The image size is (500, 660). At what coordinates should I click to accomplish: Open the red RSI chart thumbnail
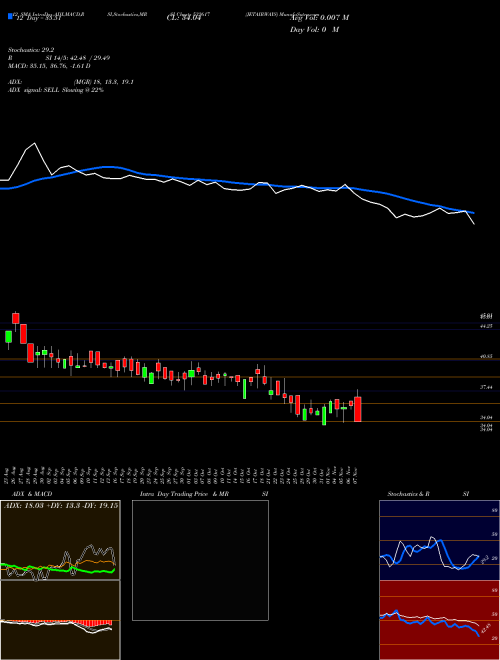(x=439, y=620)
